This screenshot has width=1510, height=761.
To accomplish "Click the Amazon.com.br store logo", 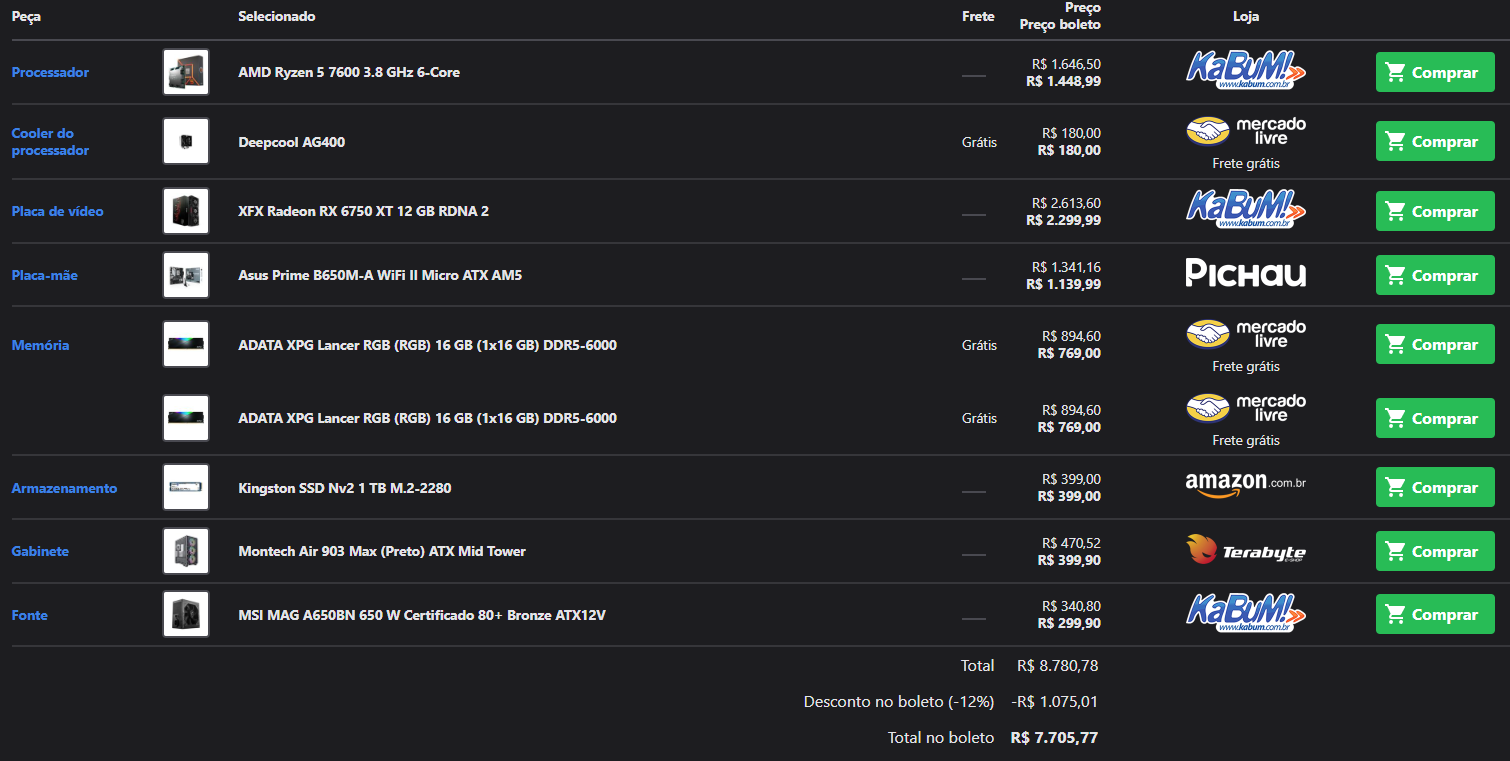I will pyautogui.click(x=1246, y=485).
